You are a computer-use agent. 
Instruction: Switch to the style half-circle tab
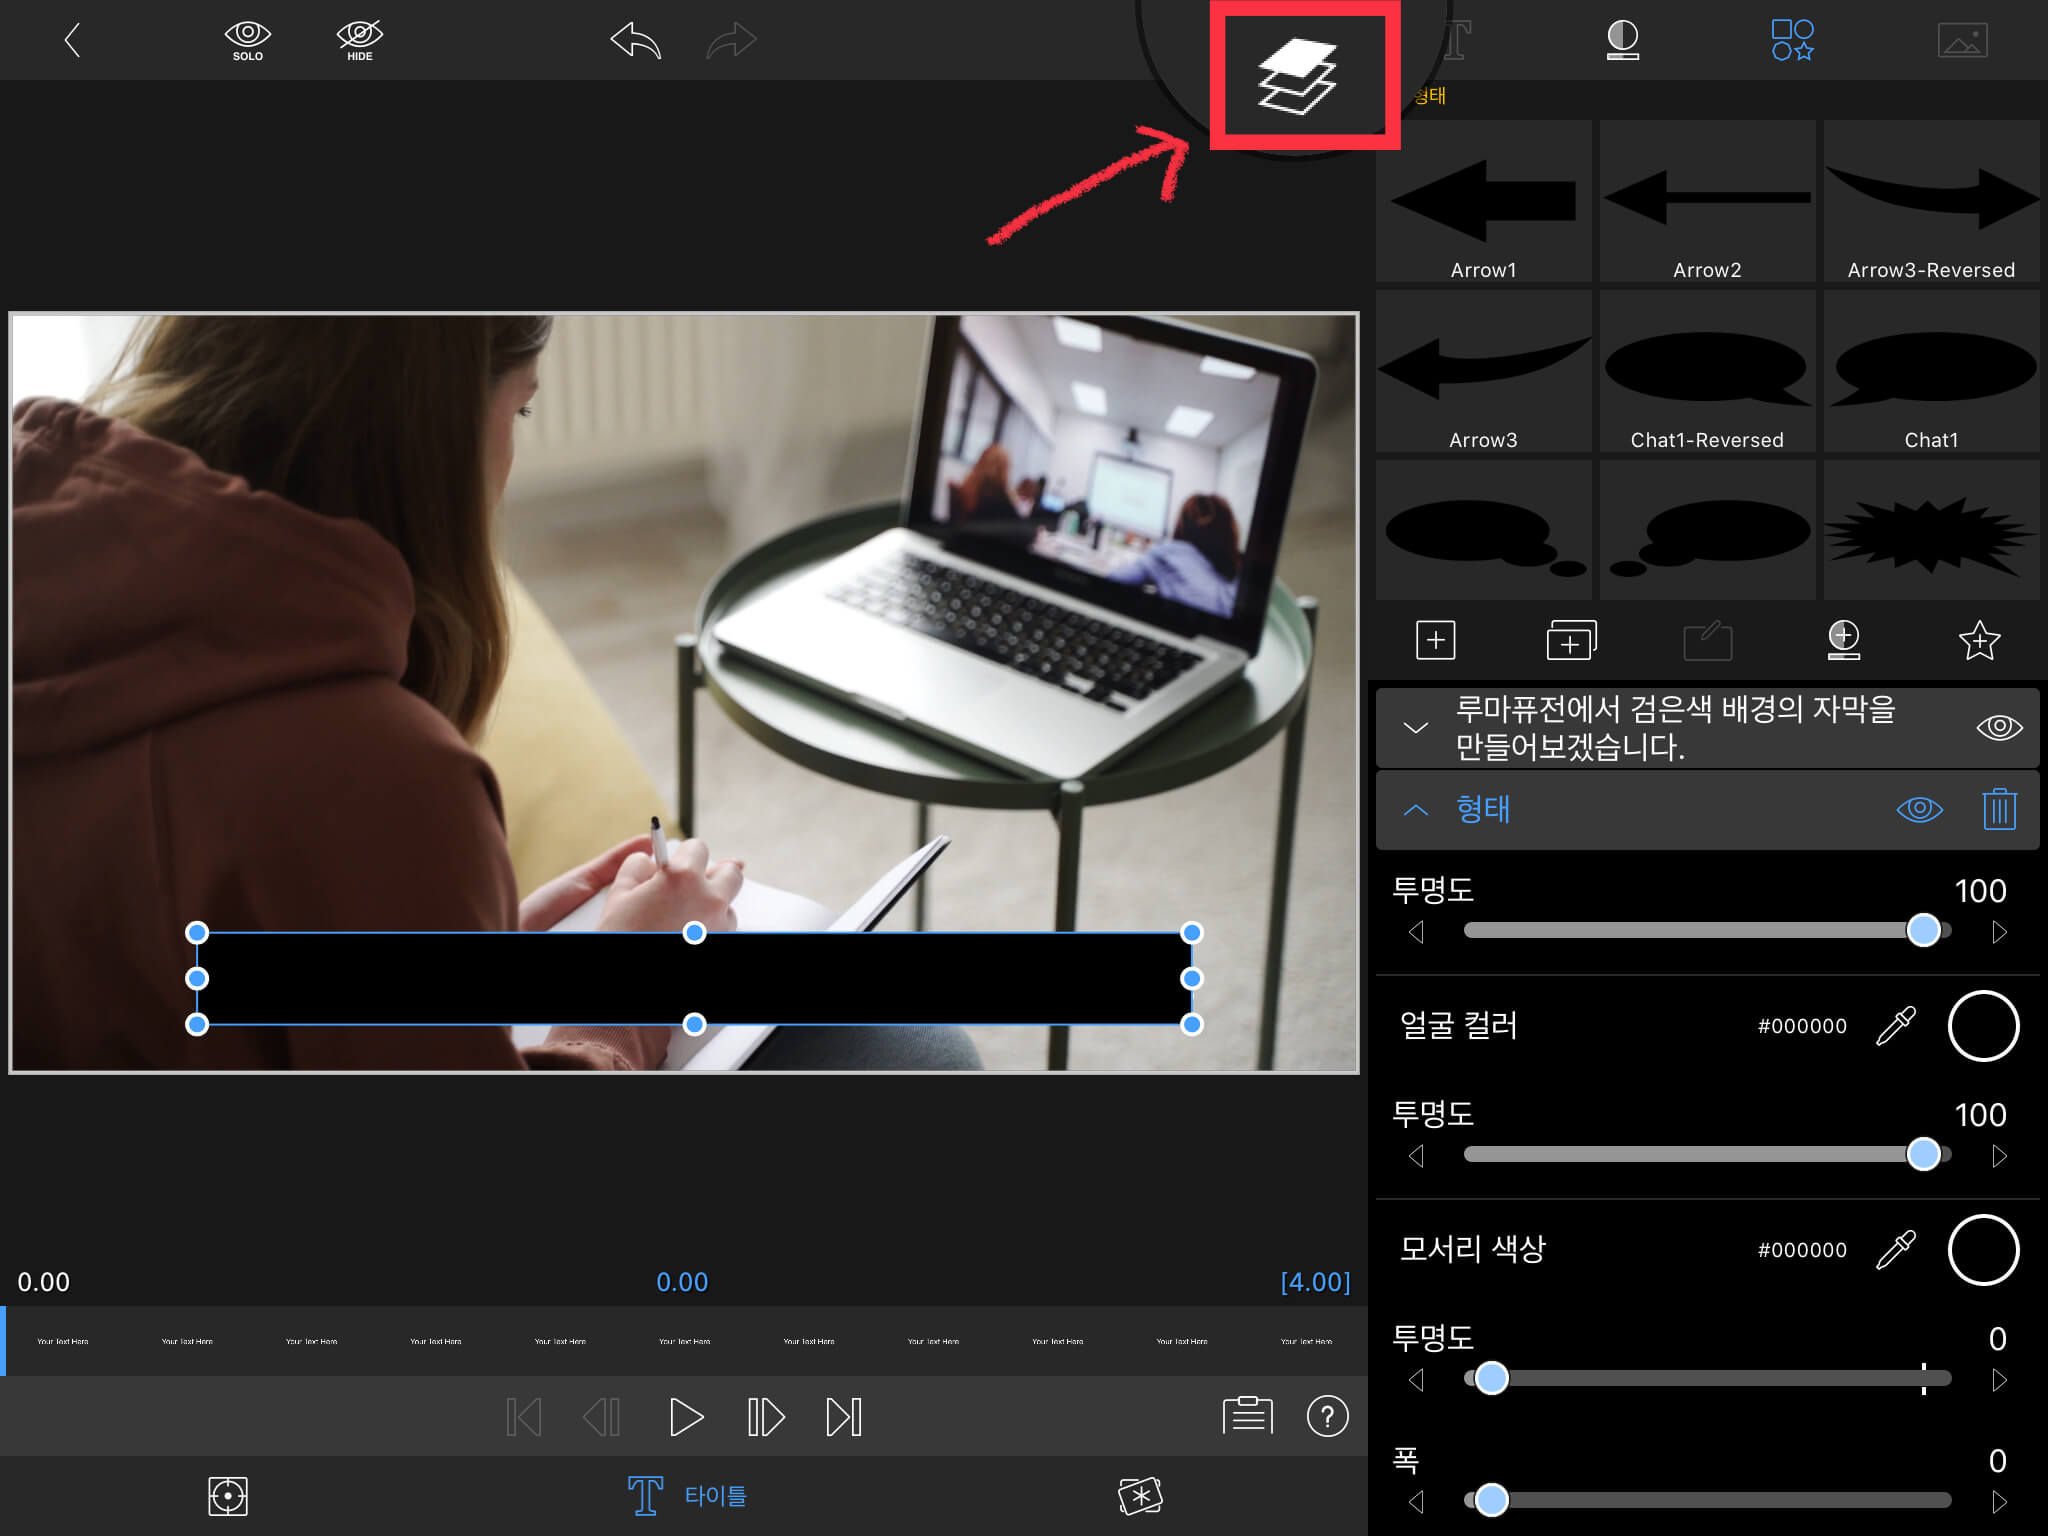[1622, 41]
